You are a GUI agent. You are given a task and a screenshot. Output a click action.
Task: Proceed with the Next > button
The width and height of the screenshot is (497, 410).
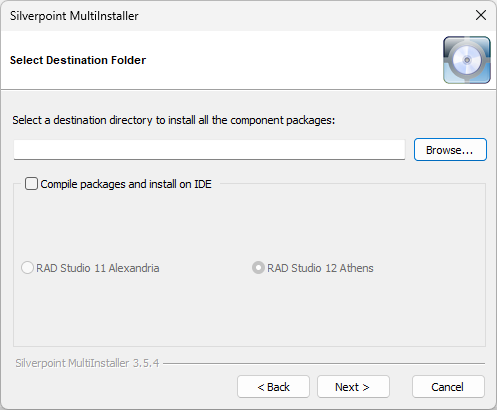353,387
